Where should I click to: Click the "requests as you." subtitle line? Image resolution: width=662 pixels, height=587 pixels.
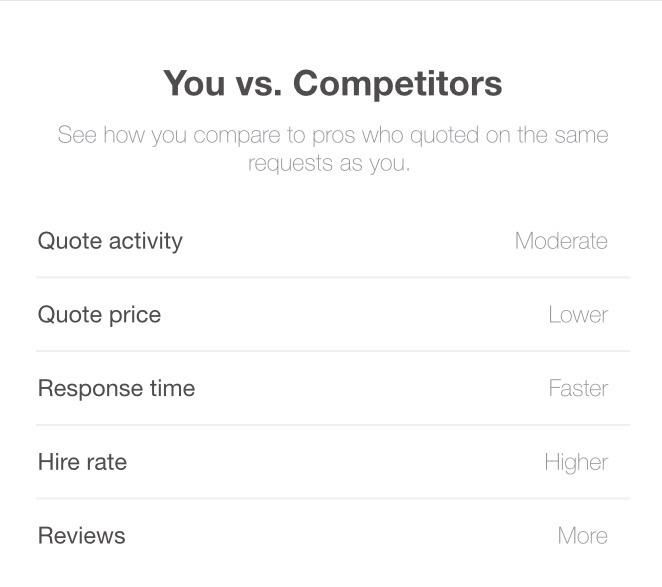point(329,163)
